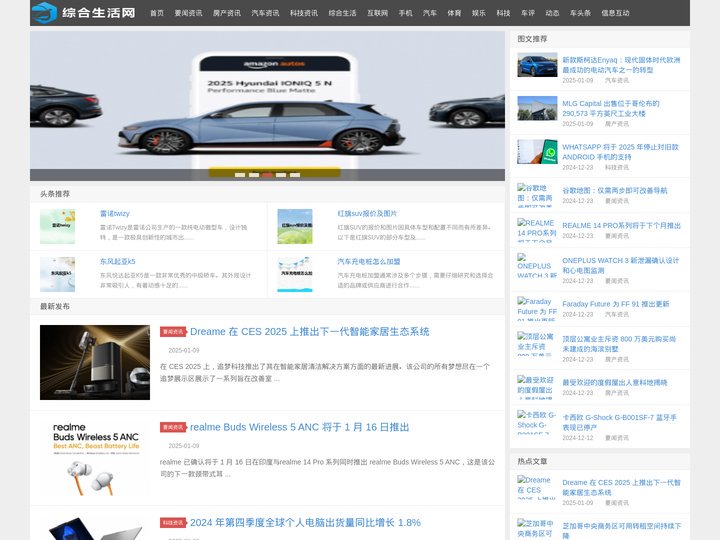Screen dimensions: 720x540
Task: Click the 科技资讯 tag on the PC shipment article
Action: coord(173,523)
